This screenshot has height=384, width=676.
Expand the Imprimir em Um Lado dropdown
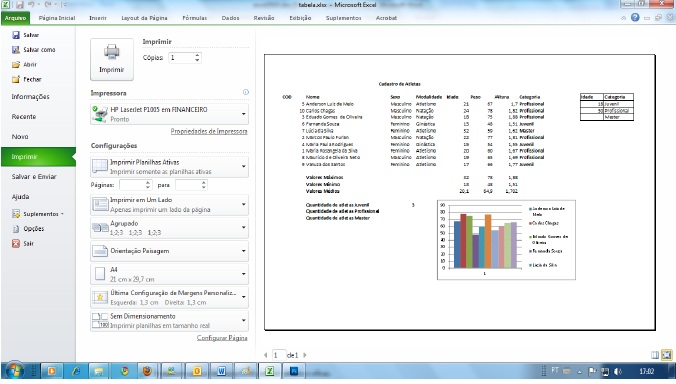(x=170, y=205)
